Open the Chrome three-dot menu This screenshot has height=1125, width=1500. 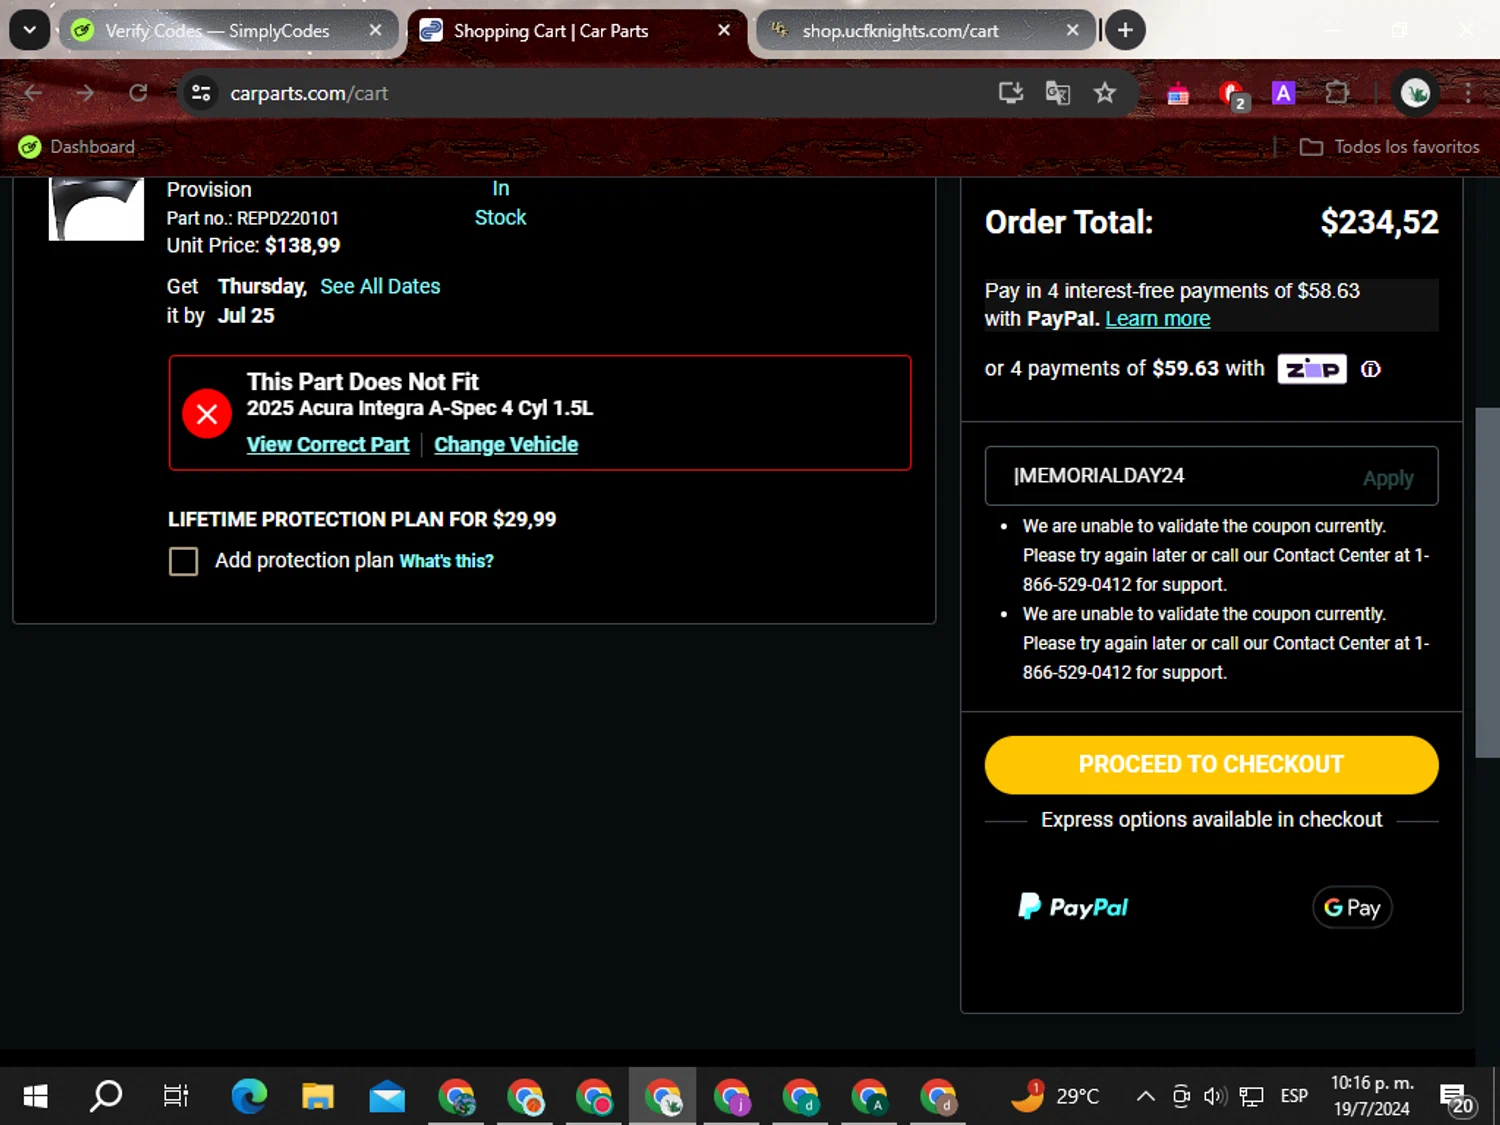coord(1468,93)
